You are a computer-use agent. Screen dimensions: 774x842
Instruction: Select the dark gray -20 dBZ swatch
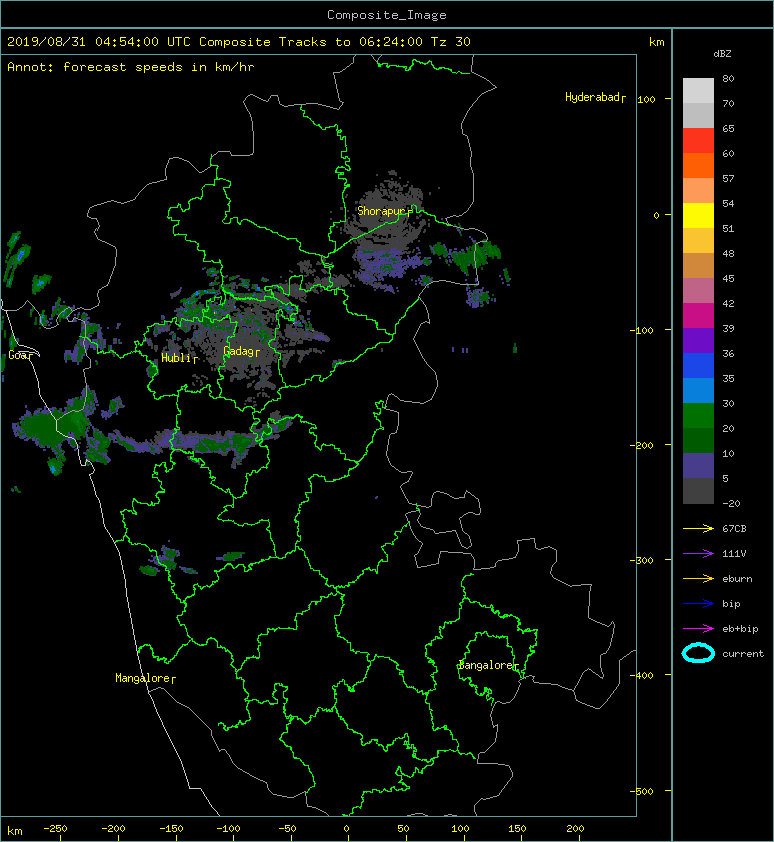coord(698,491)
